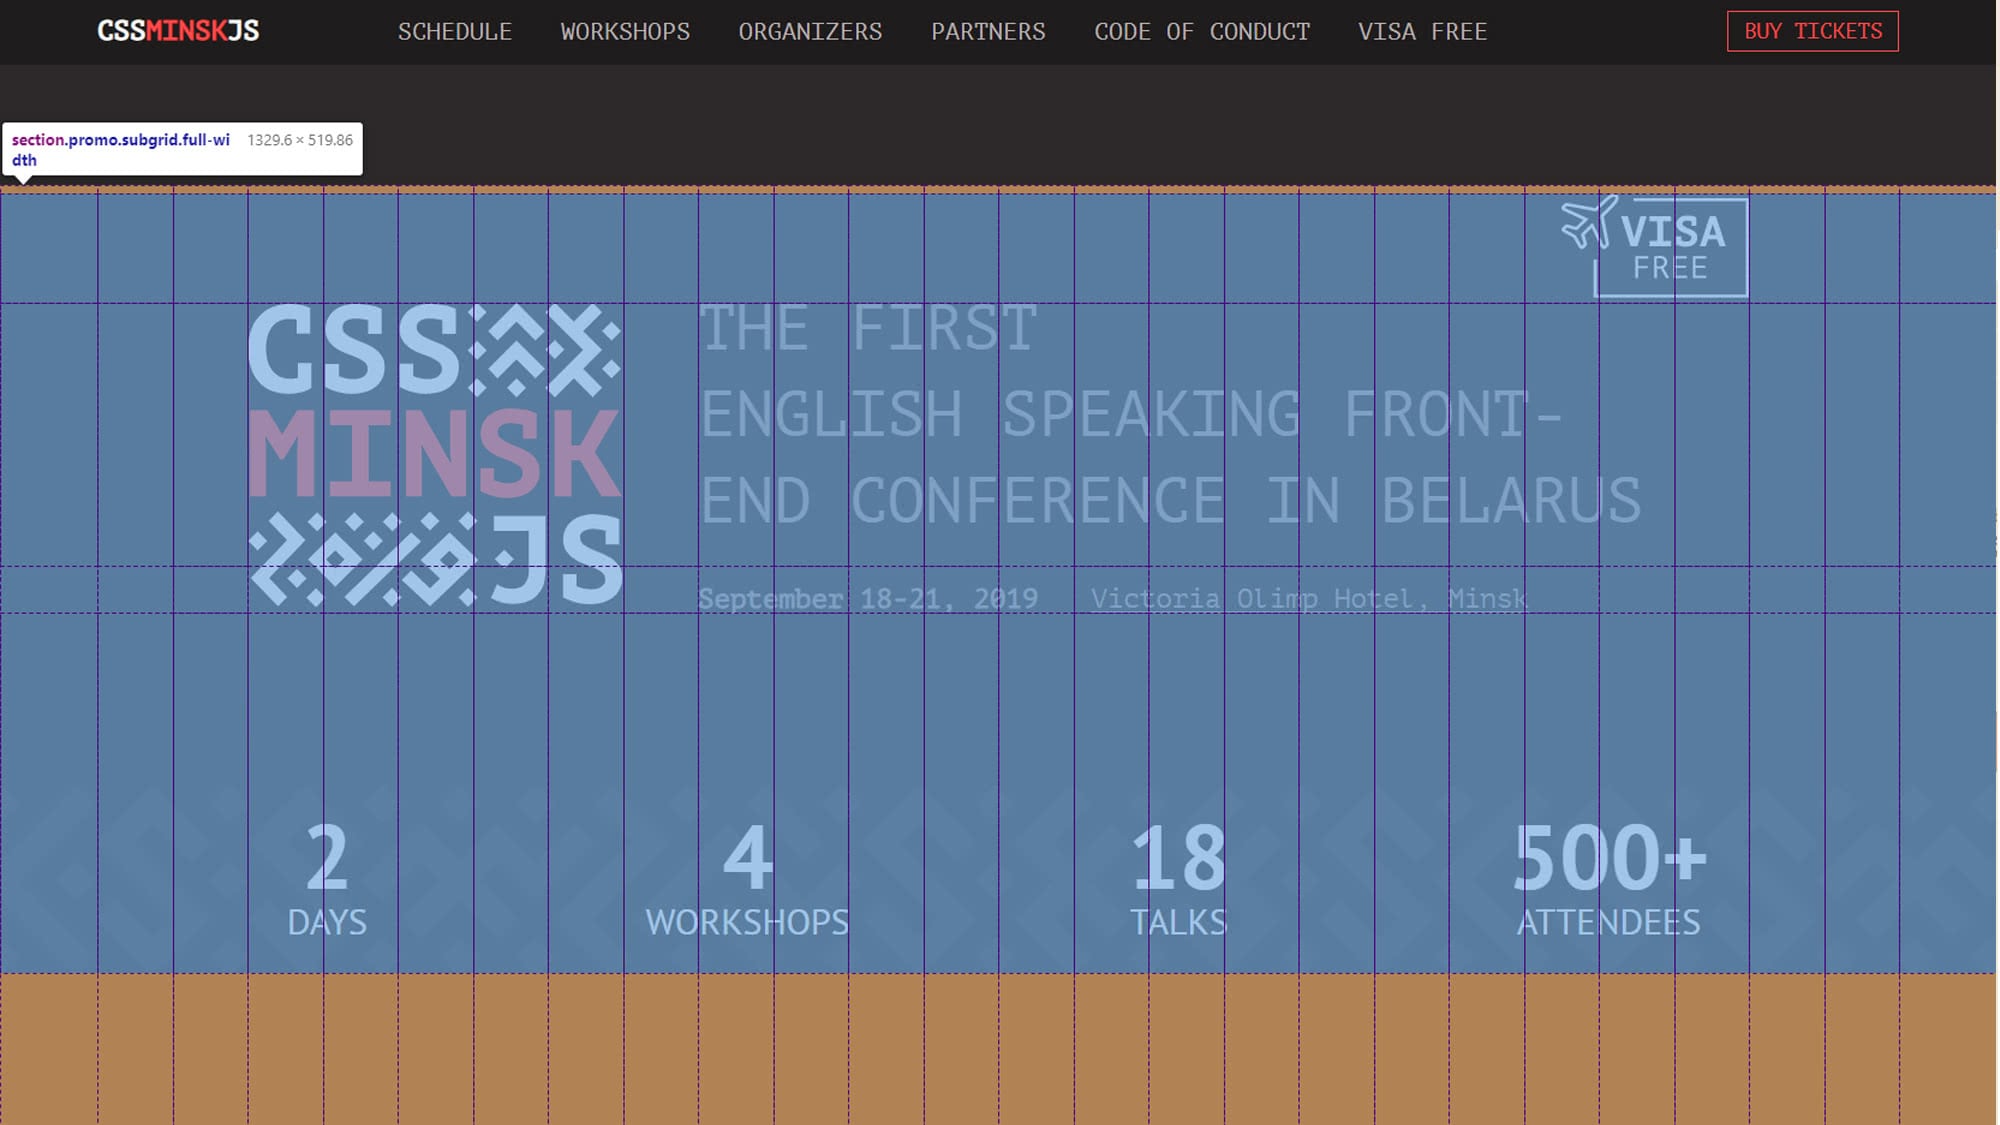Click the airplane icon on Visa Free badge

(1588, 222)
